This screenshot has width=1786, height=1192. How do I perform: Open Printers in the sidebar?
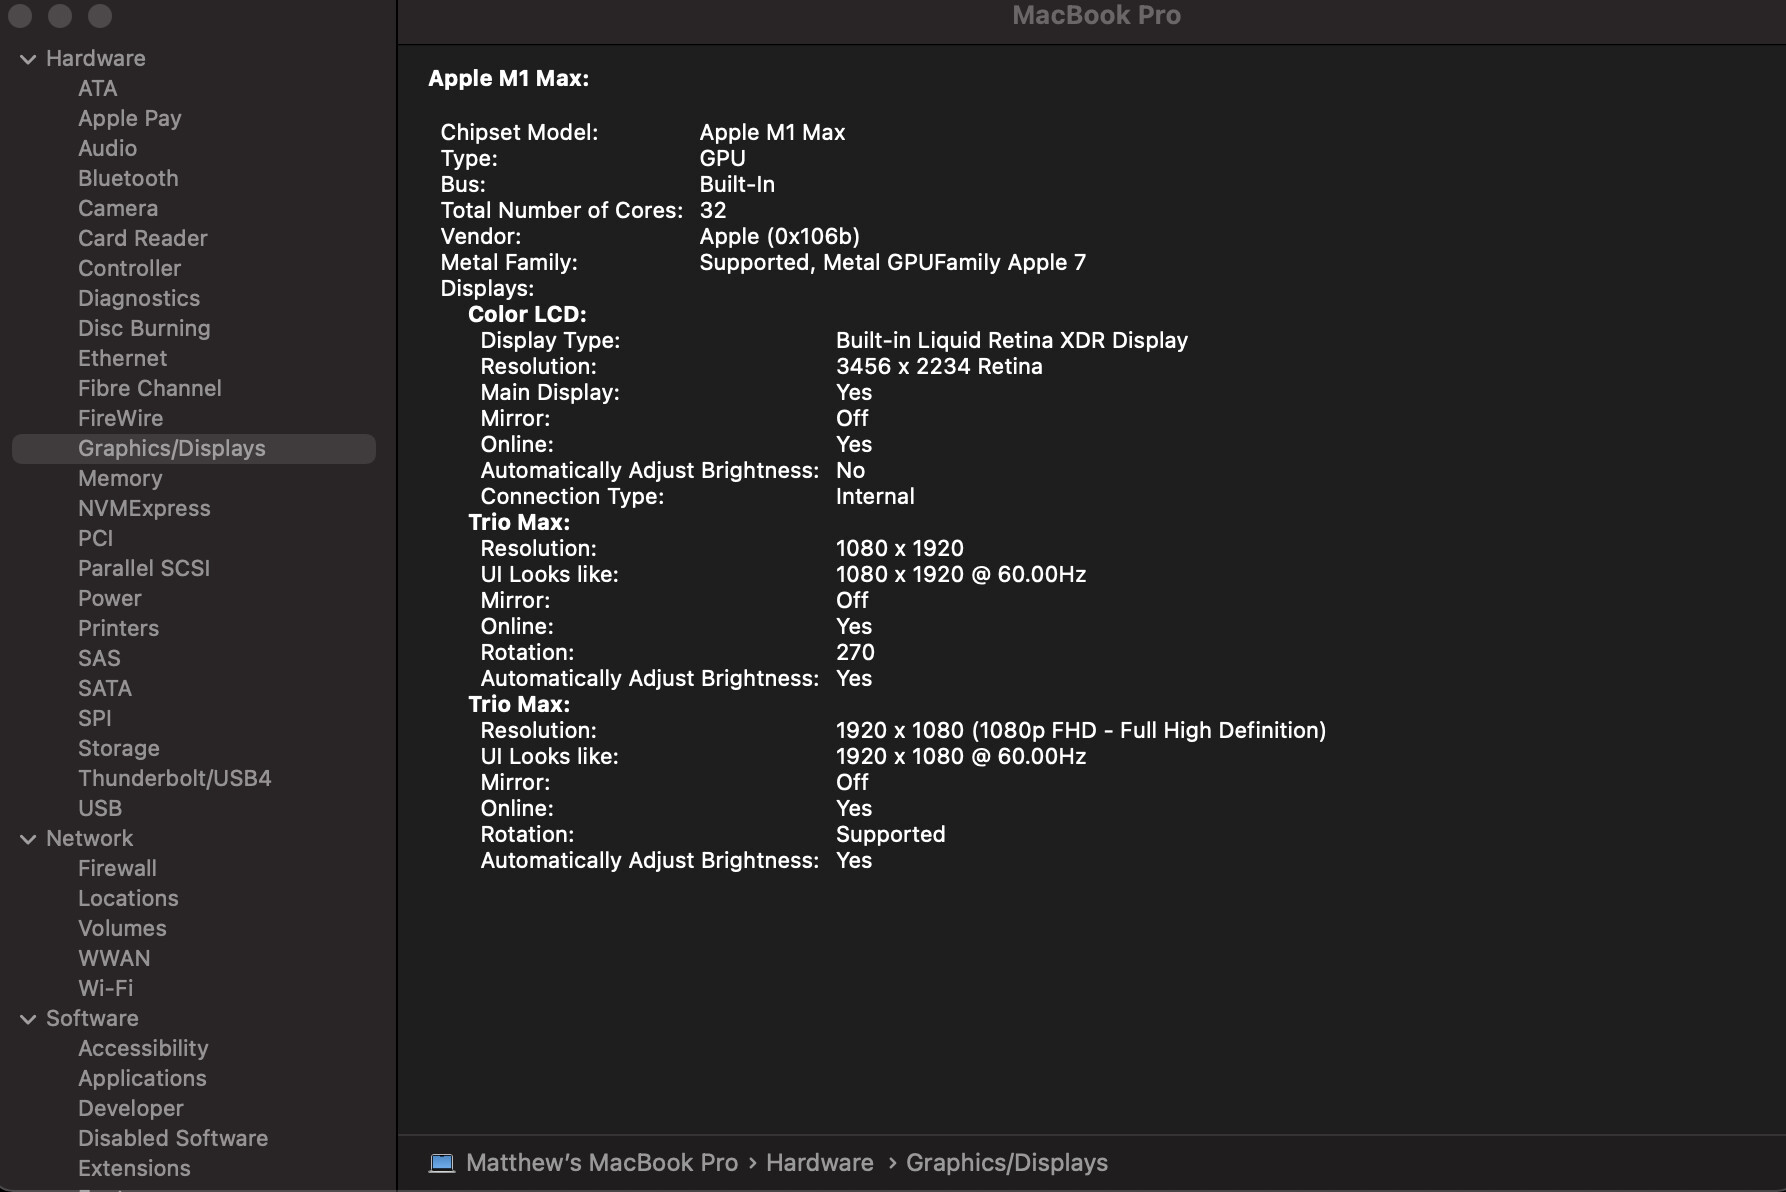(x=119, y=629)
